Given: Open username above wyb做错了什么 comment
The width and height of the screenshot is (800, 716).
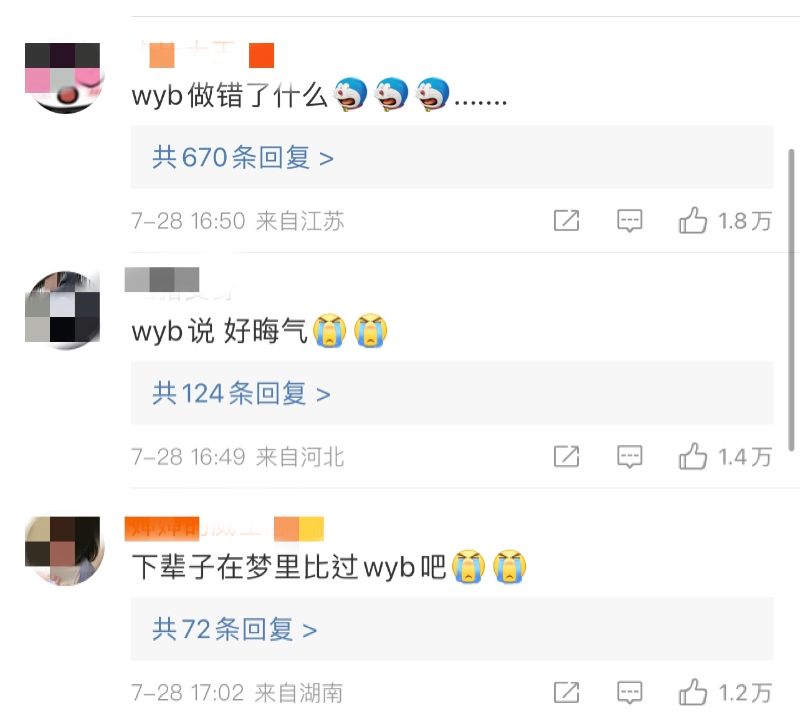Looking at the screenshot, I should pos(210,54).
